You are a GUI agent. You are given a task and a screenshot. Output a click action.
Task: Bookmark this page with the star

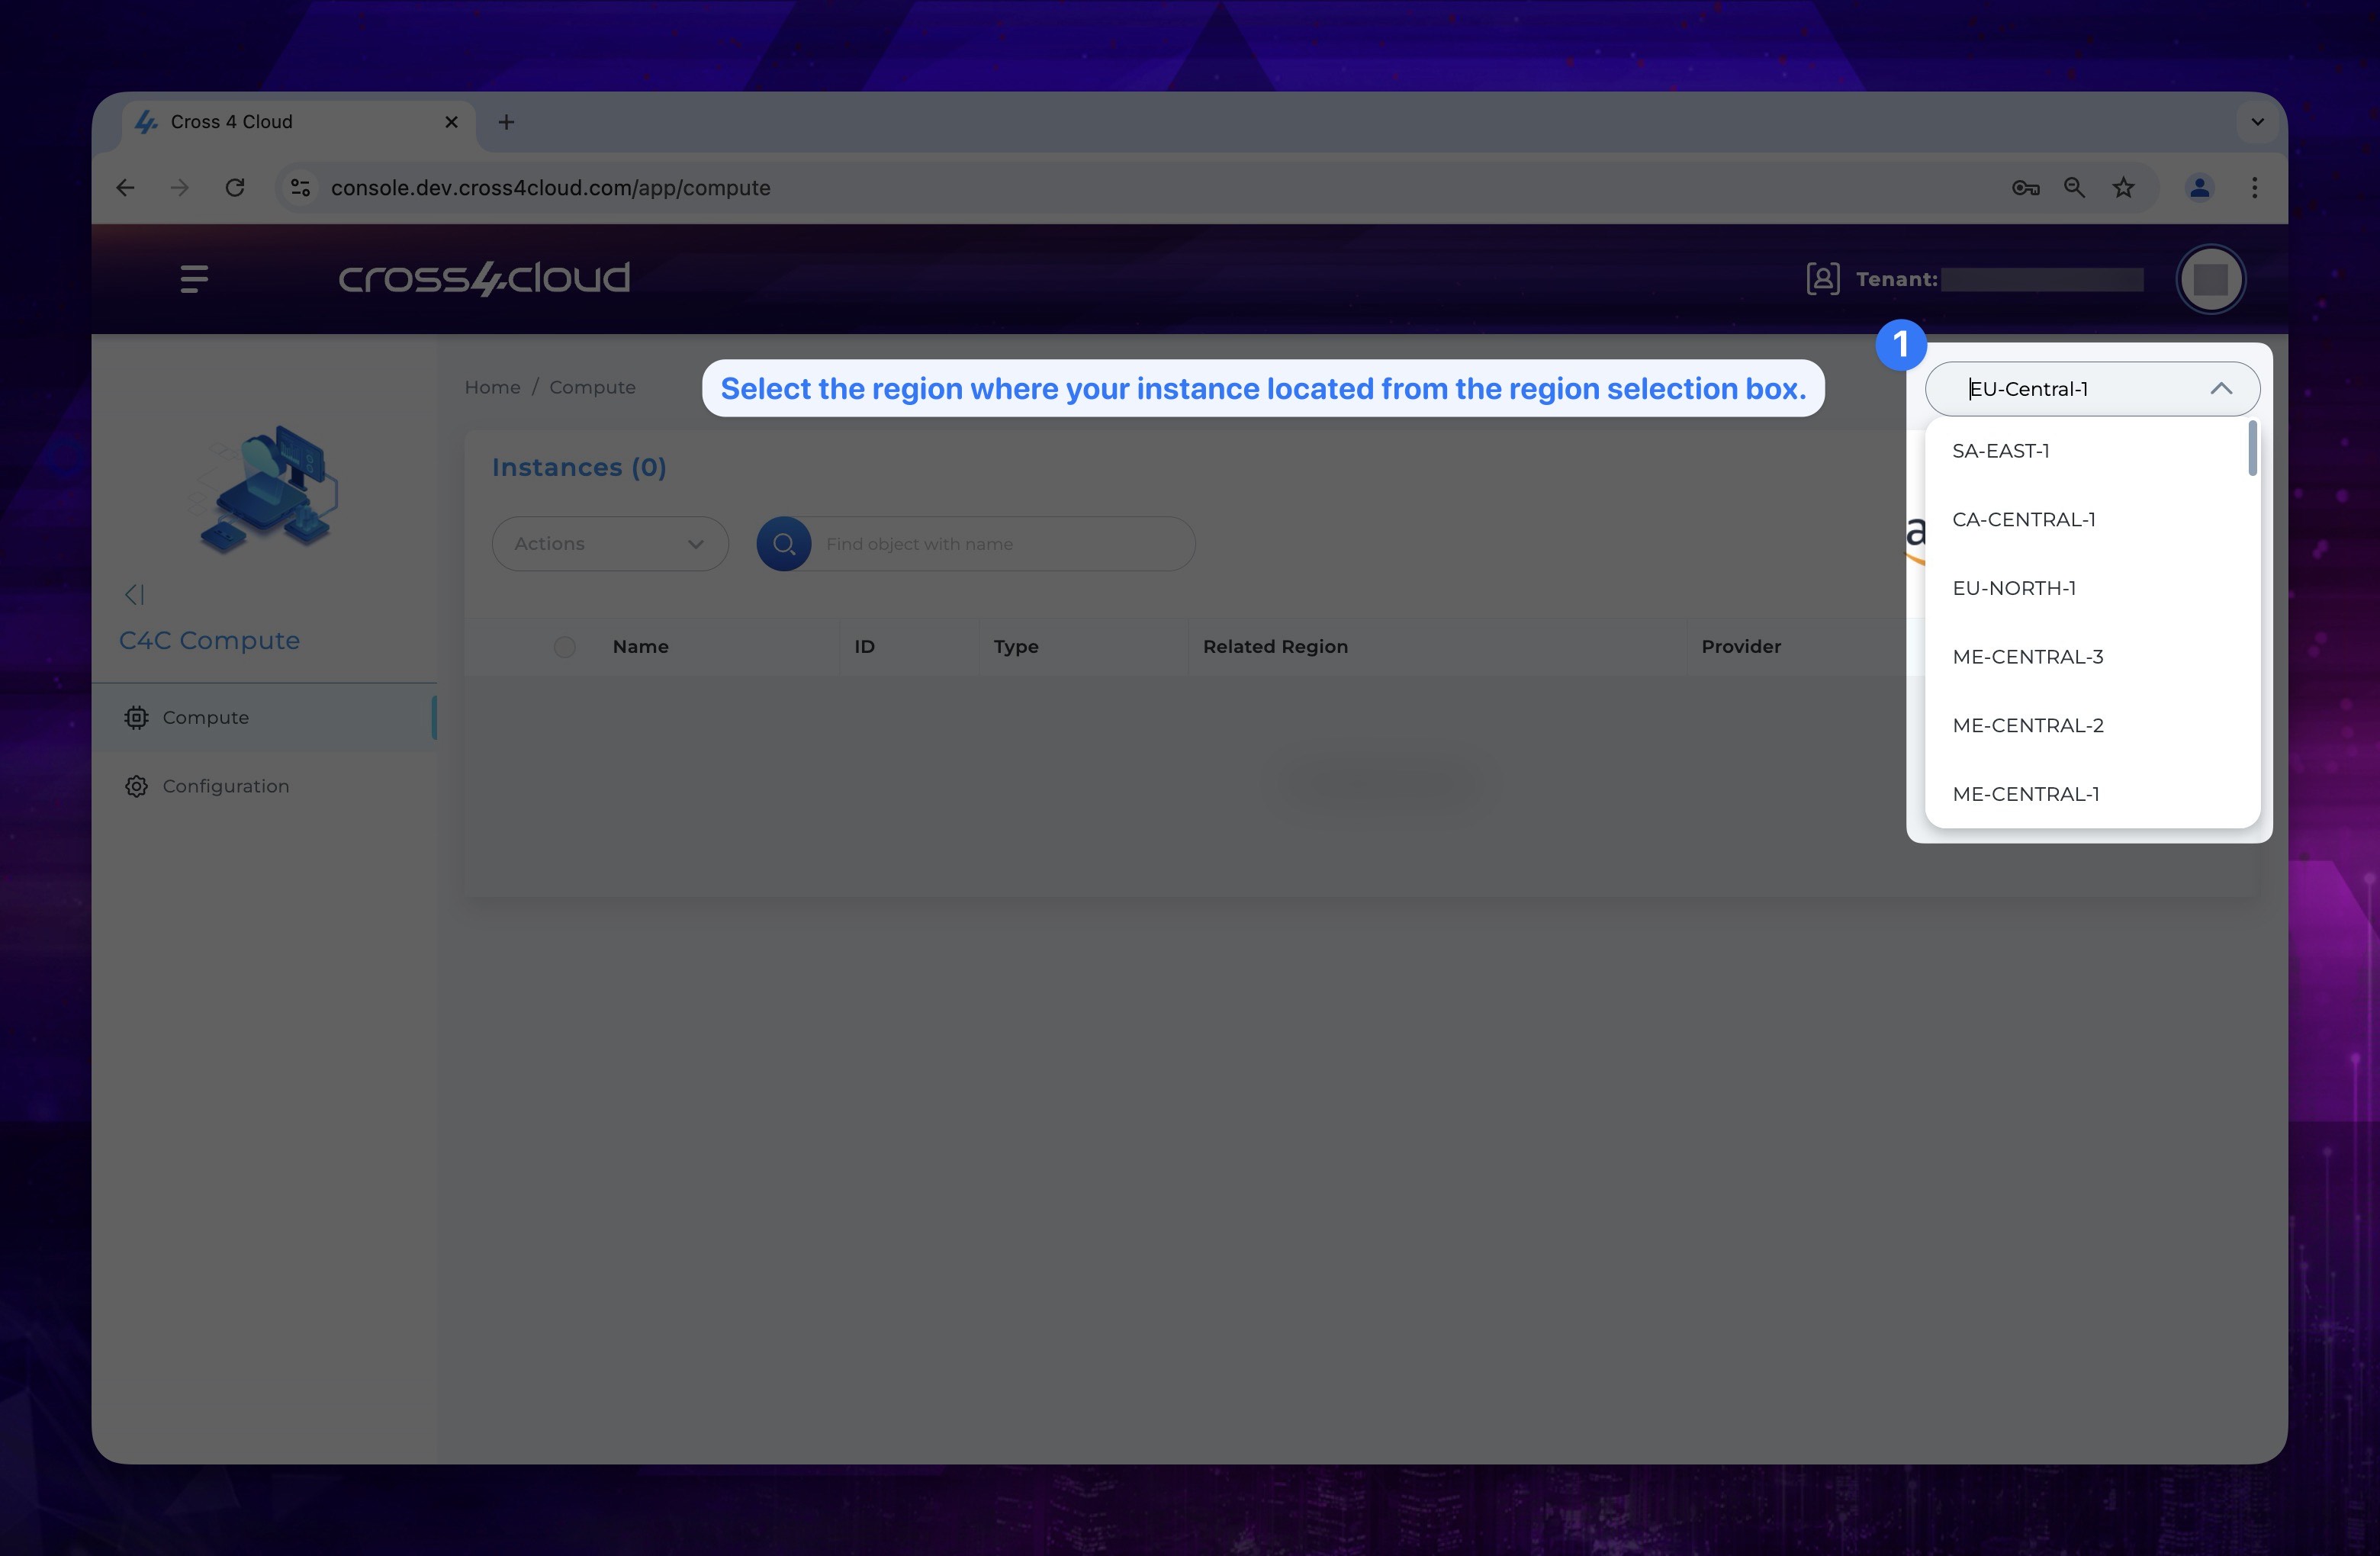(2123, 188)
